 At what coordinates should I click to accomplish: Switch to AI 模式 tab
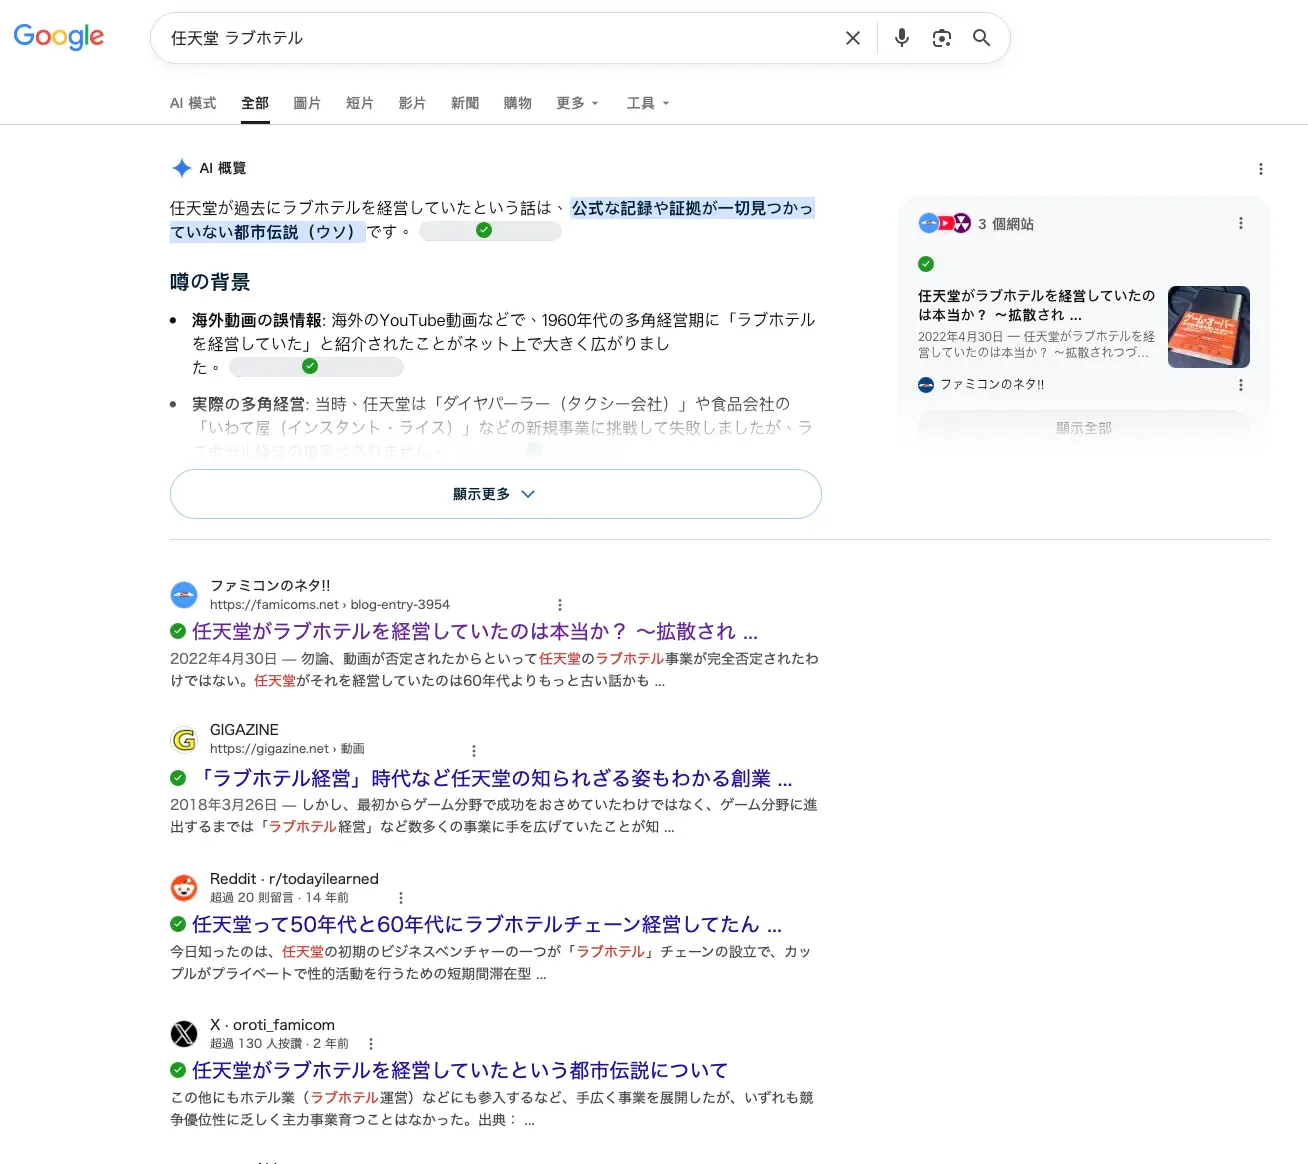tap(193, 103)
